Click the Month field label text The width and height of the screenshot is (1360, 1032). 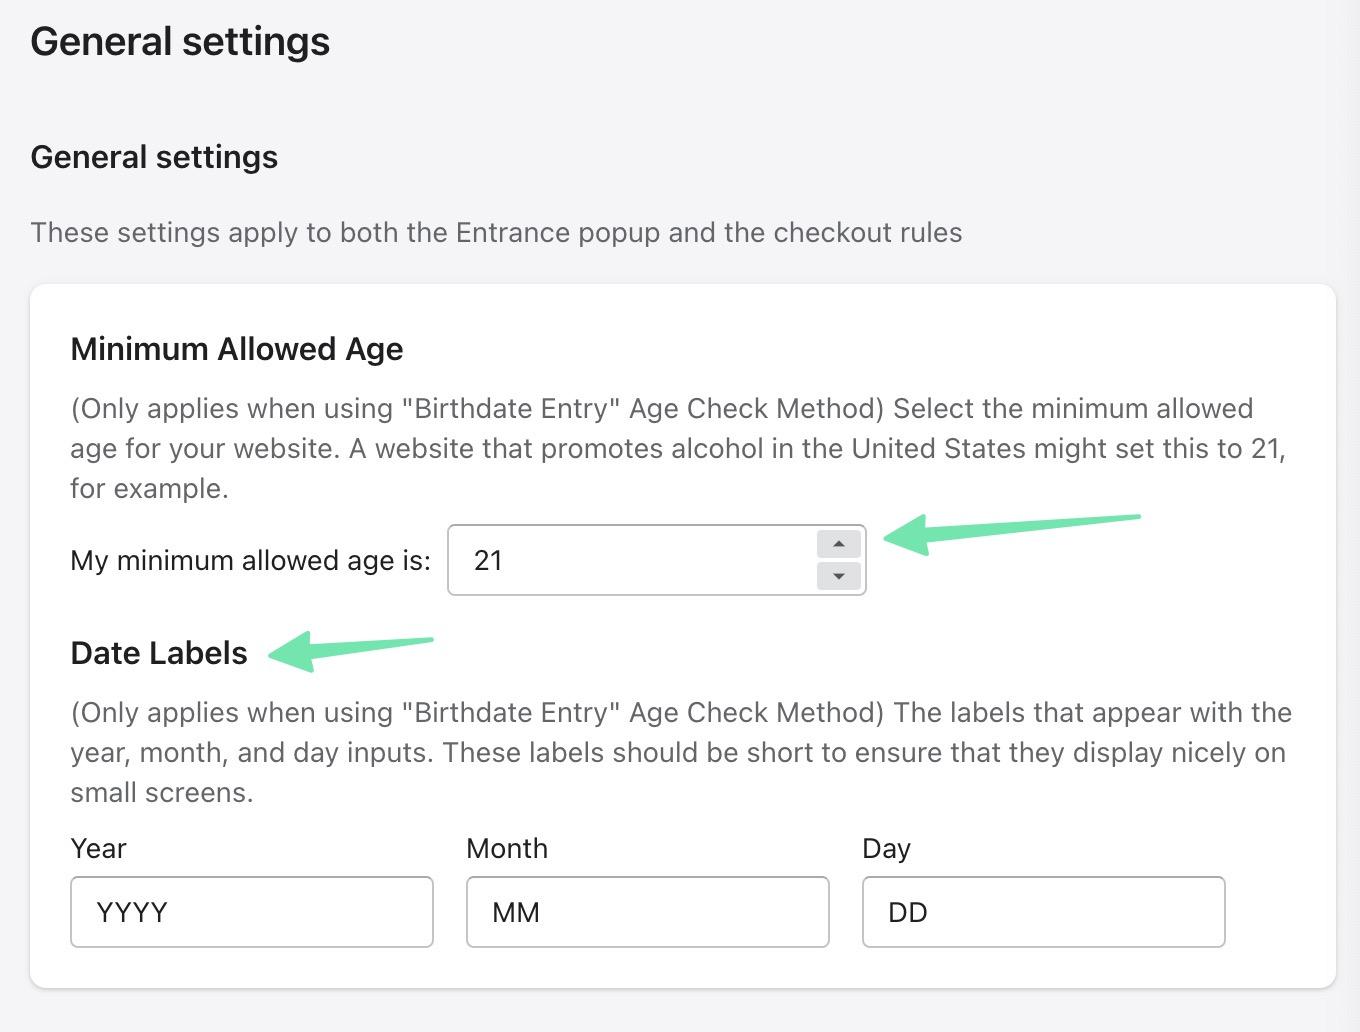tap(506, 848)
